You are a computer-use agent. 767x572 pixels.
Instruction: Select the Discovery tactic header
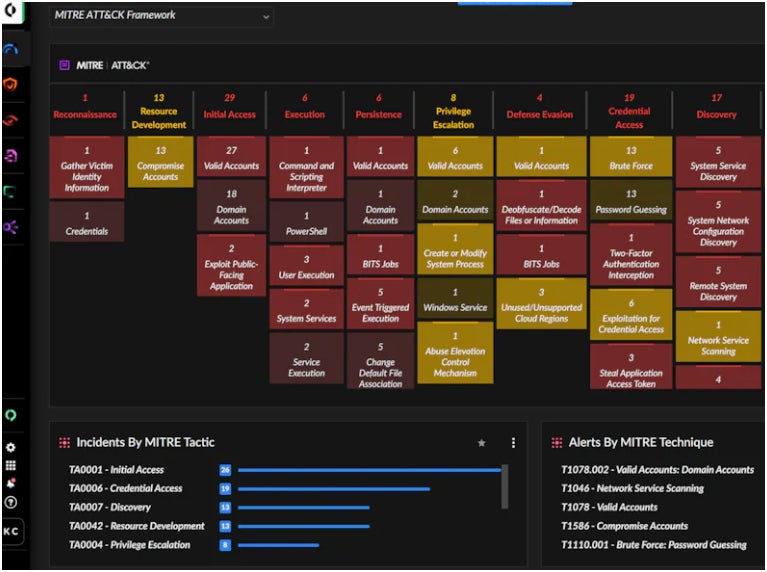(x=717, y=107)
